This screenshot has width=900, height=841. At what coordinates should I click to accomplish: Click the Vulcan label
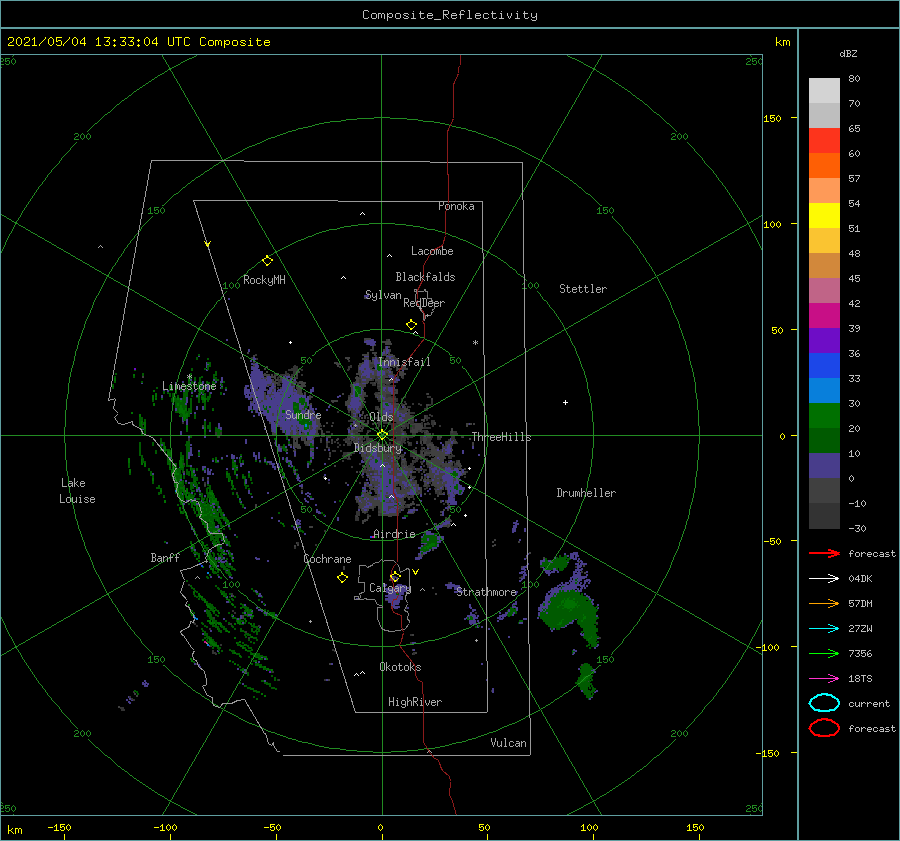509,743
